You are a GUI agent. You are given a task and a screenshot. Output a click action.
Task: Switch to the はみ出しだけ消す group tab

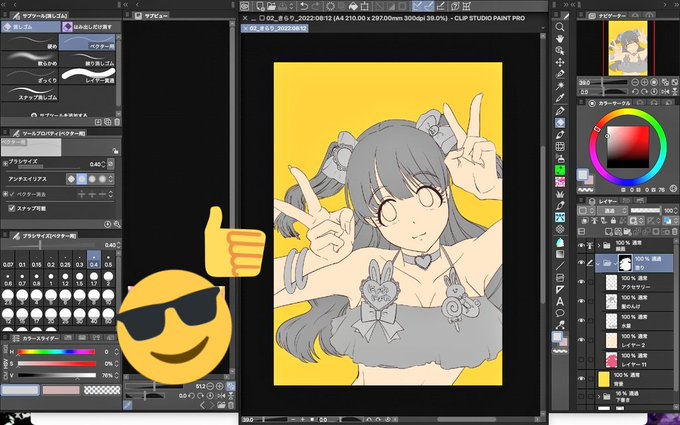coord(89,27)
